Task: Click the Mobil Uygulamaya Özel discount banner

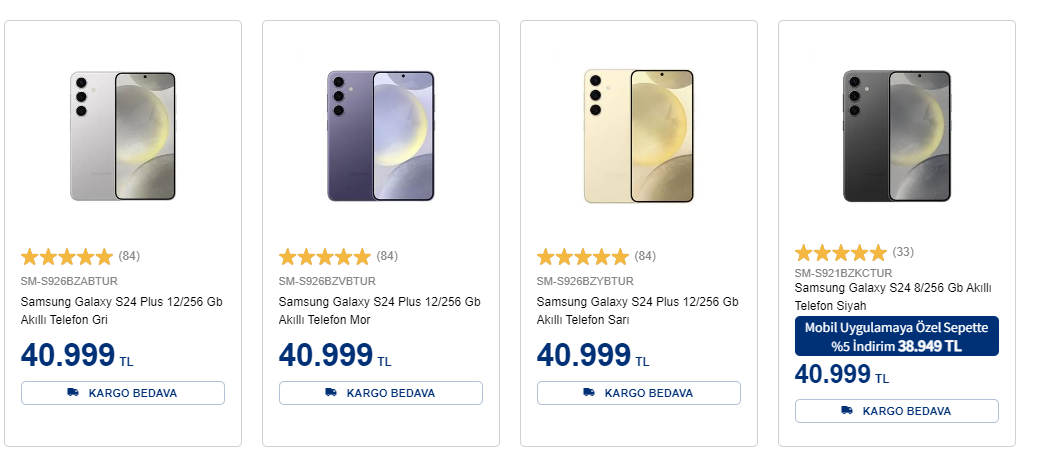Action: tap(897, 337)
